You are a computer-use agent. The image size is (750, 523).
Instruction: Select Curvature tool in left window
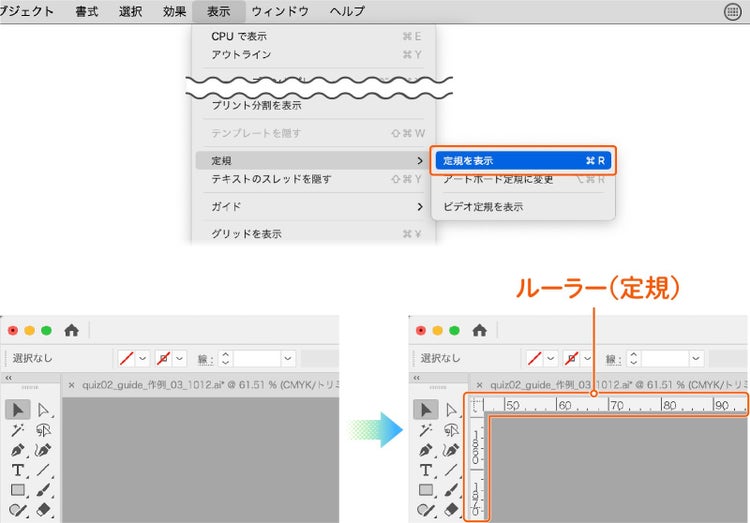click(43, 450)
